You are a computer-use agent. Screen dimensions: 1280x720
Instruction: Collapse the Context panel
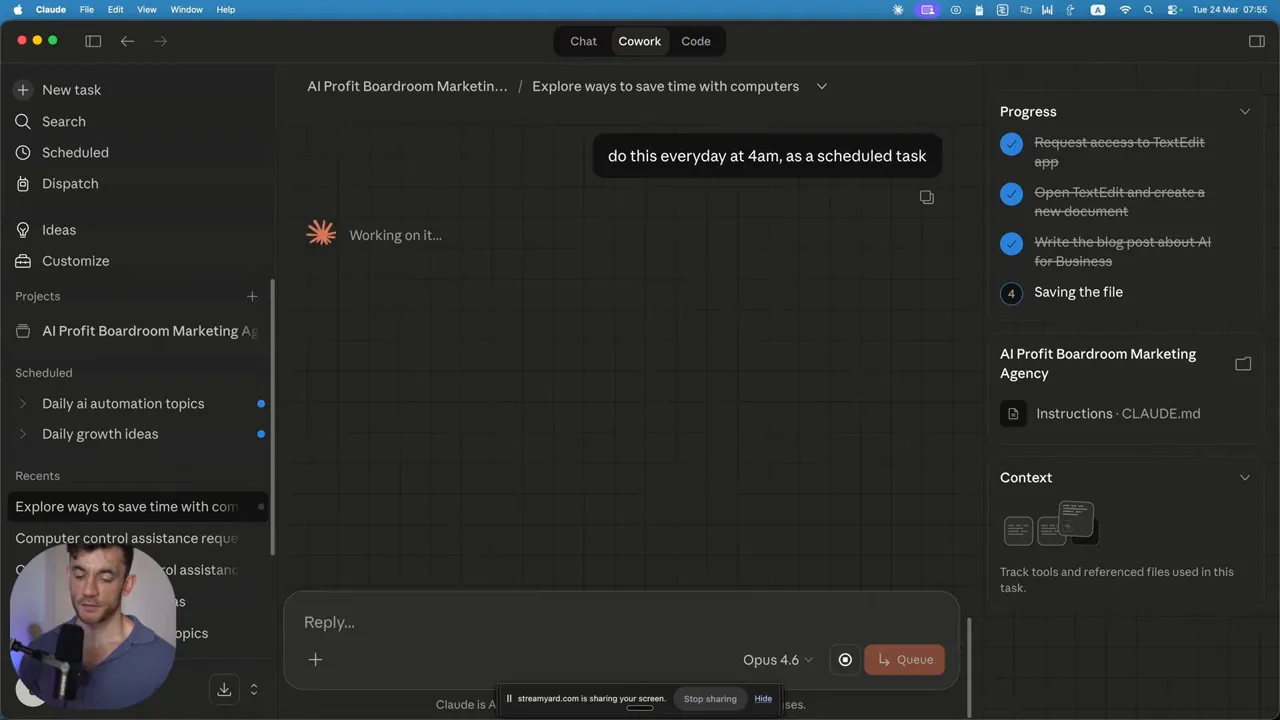[1245, 478]
